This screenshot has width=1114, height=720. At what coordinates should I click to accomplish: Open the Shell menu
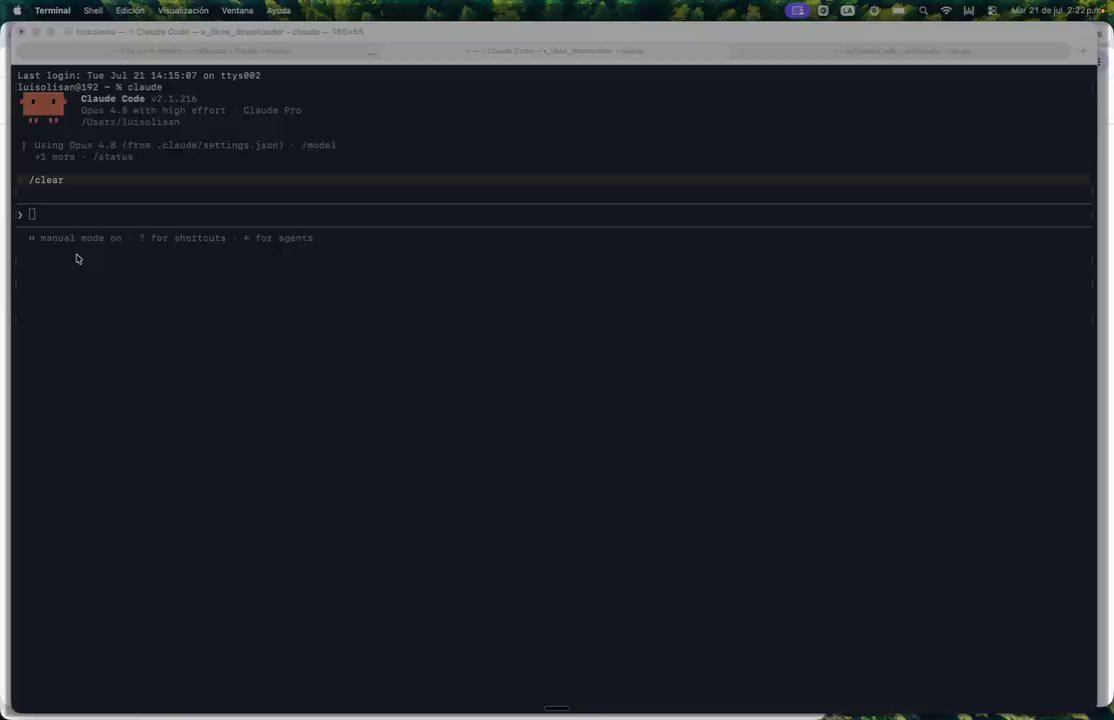(x=93, y=11)
